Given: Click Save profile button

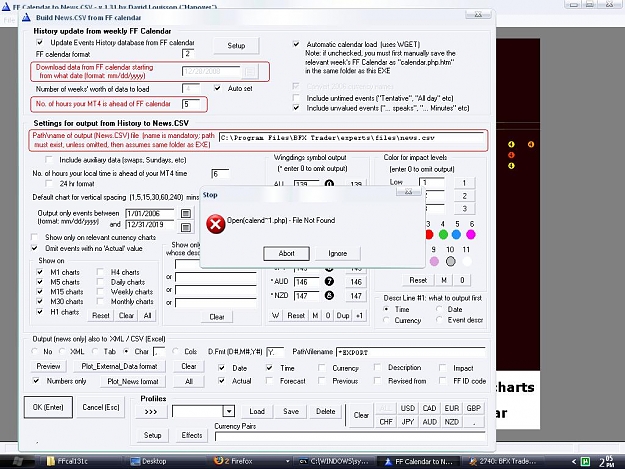Looking at the screenshot, I should point(291,411).
